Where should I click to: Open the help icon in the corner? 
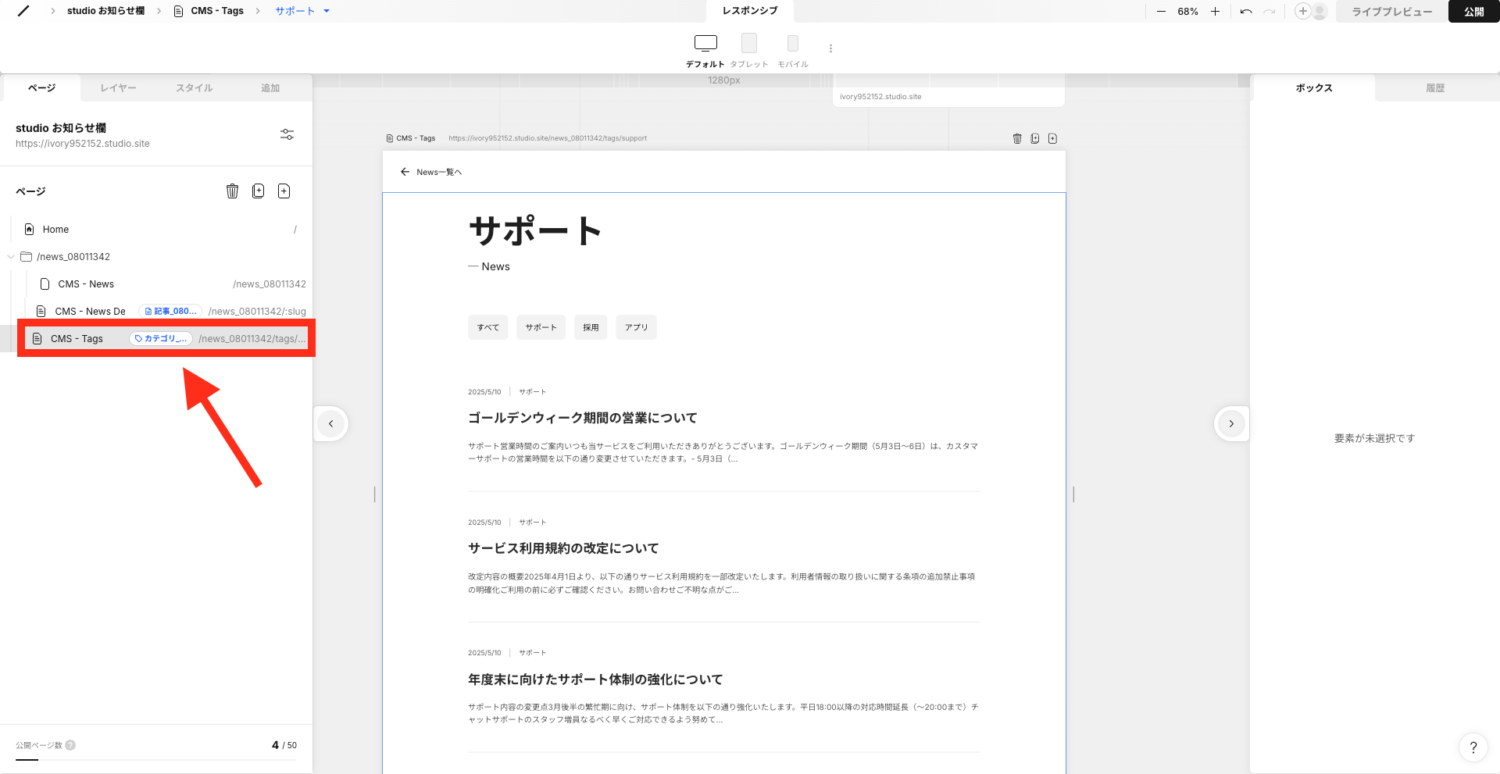pyautogui.click(x=1473, y=747)
